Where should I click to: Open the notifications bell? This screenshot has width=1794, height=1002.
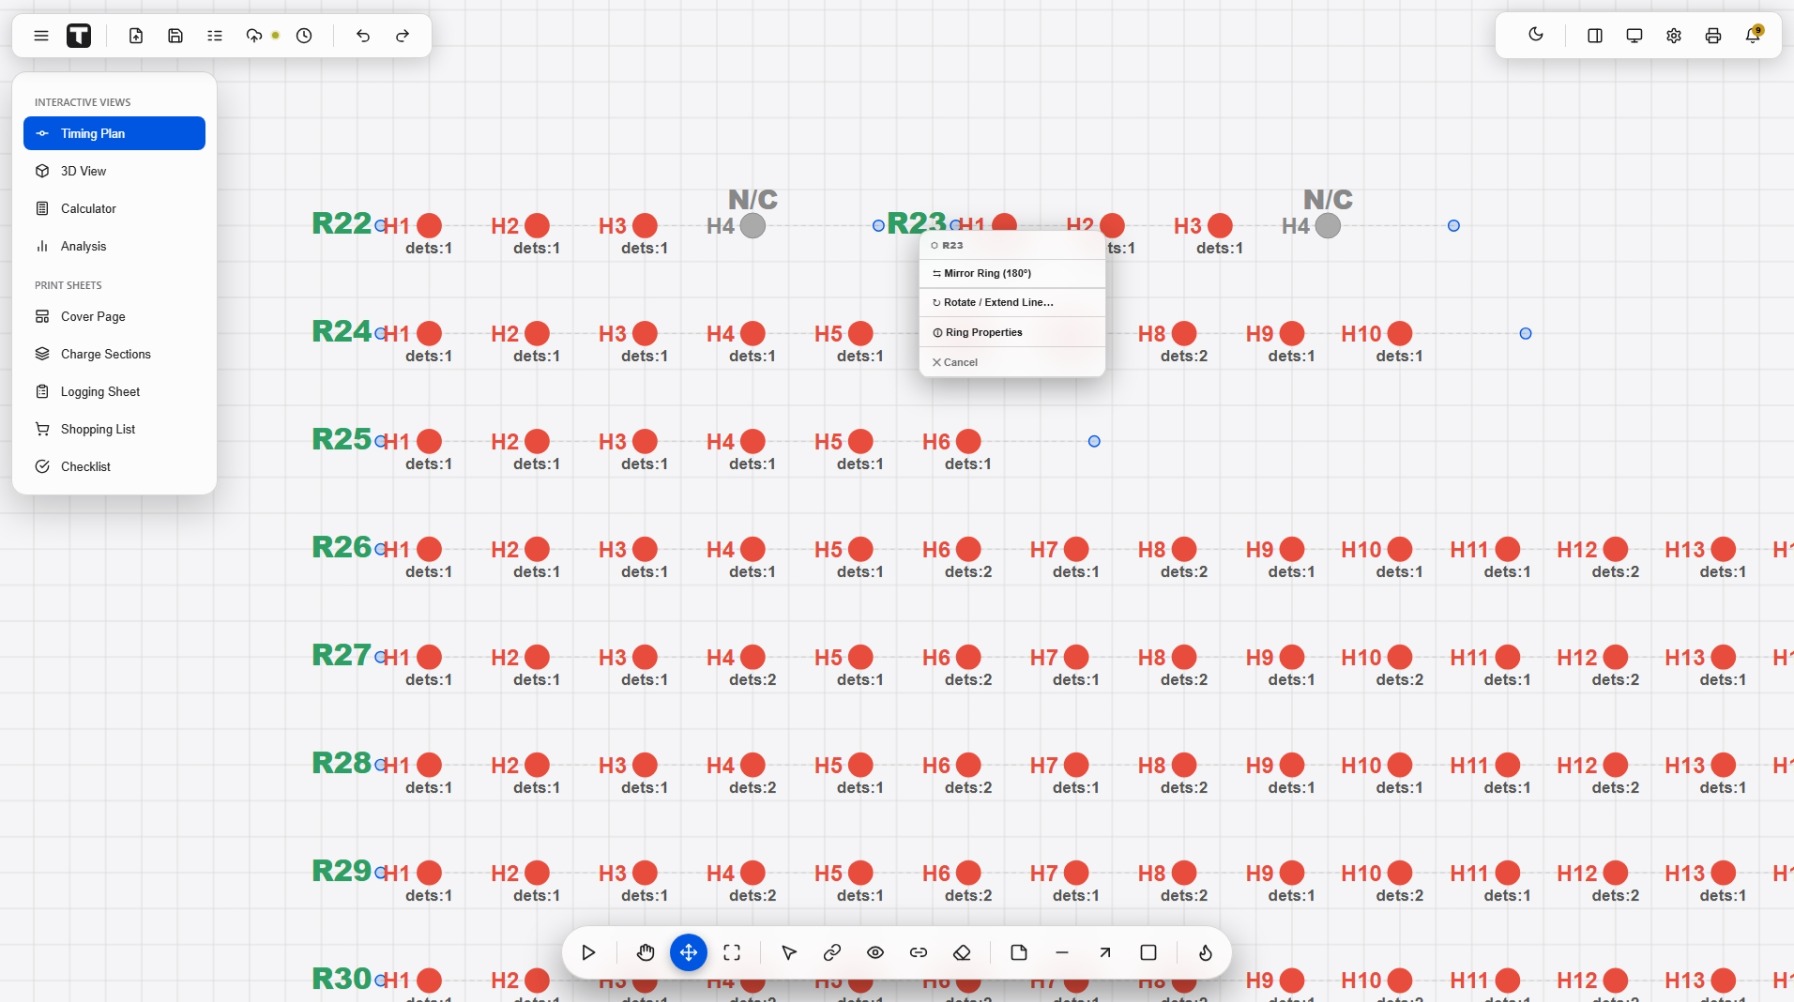click(1752, 36)
